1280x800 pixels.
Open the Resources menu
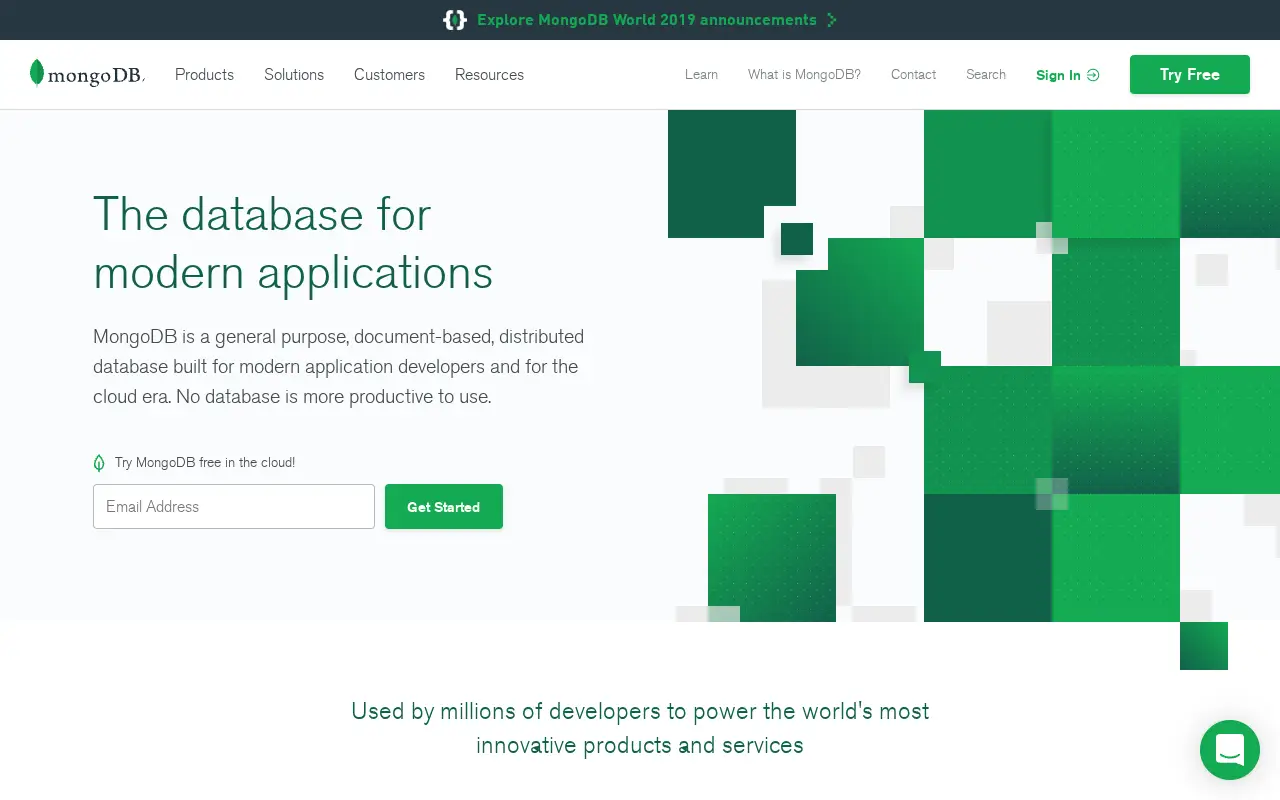coord(489,75)
